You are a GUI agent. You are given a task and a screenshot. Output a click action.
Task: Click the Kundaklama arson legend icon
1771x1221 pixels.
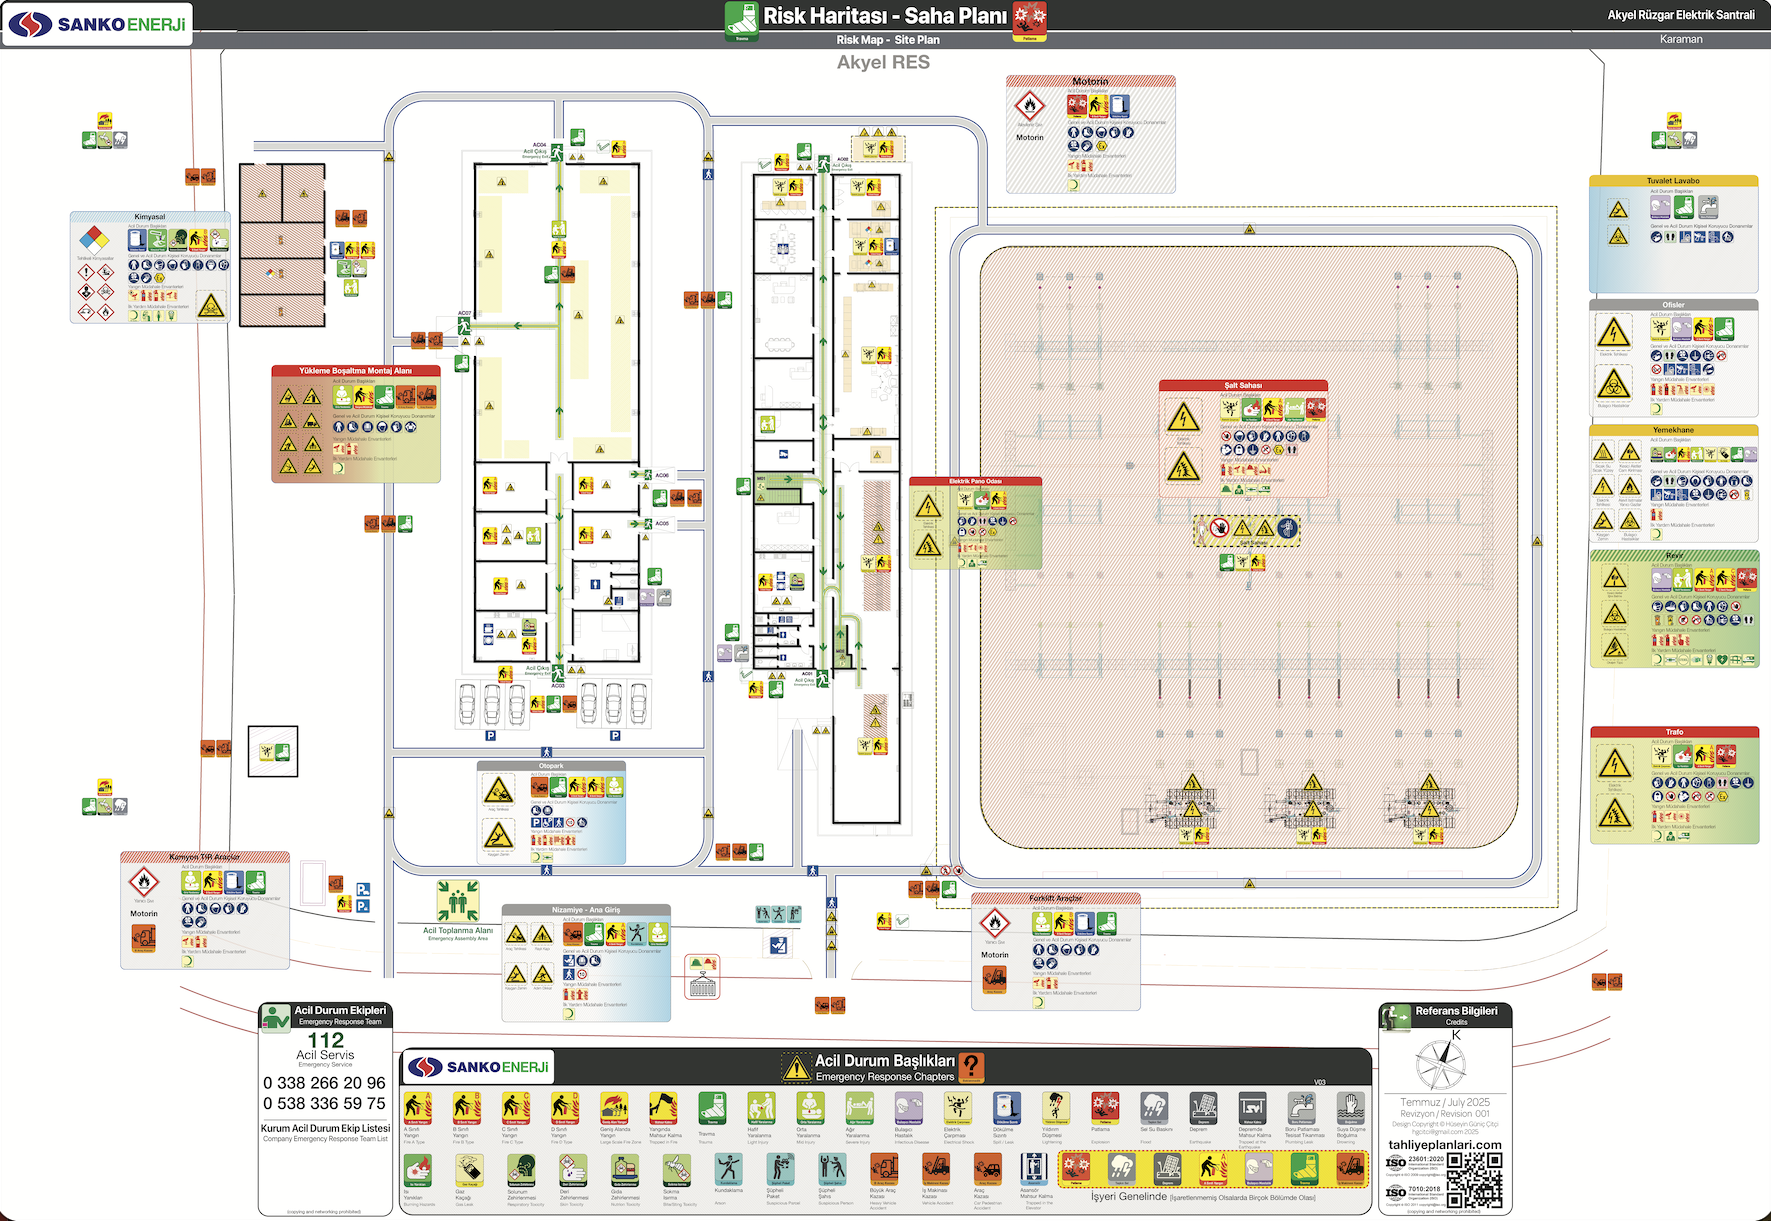(x=729, y=1169)
